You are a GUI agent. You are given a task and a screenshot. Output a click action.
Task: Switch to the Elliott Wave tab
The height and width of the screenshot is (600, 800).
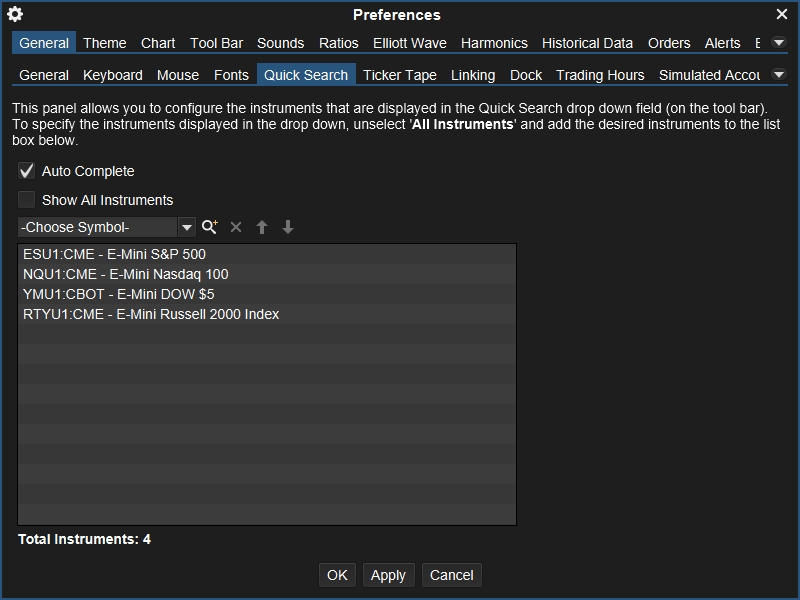coord(409,43)
